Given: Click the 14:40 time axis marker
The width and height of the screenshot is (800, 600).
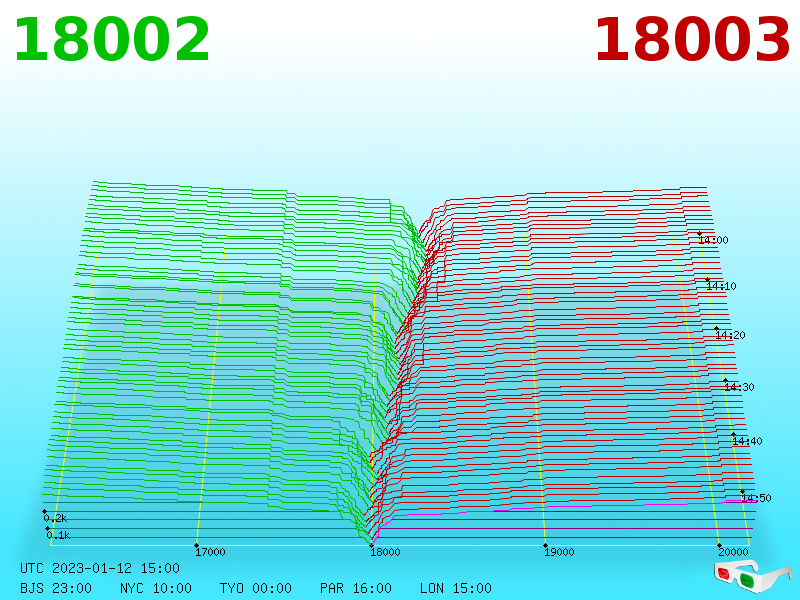Looking at the screenshot, I should (747, 441).
